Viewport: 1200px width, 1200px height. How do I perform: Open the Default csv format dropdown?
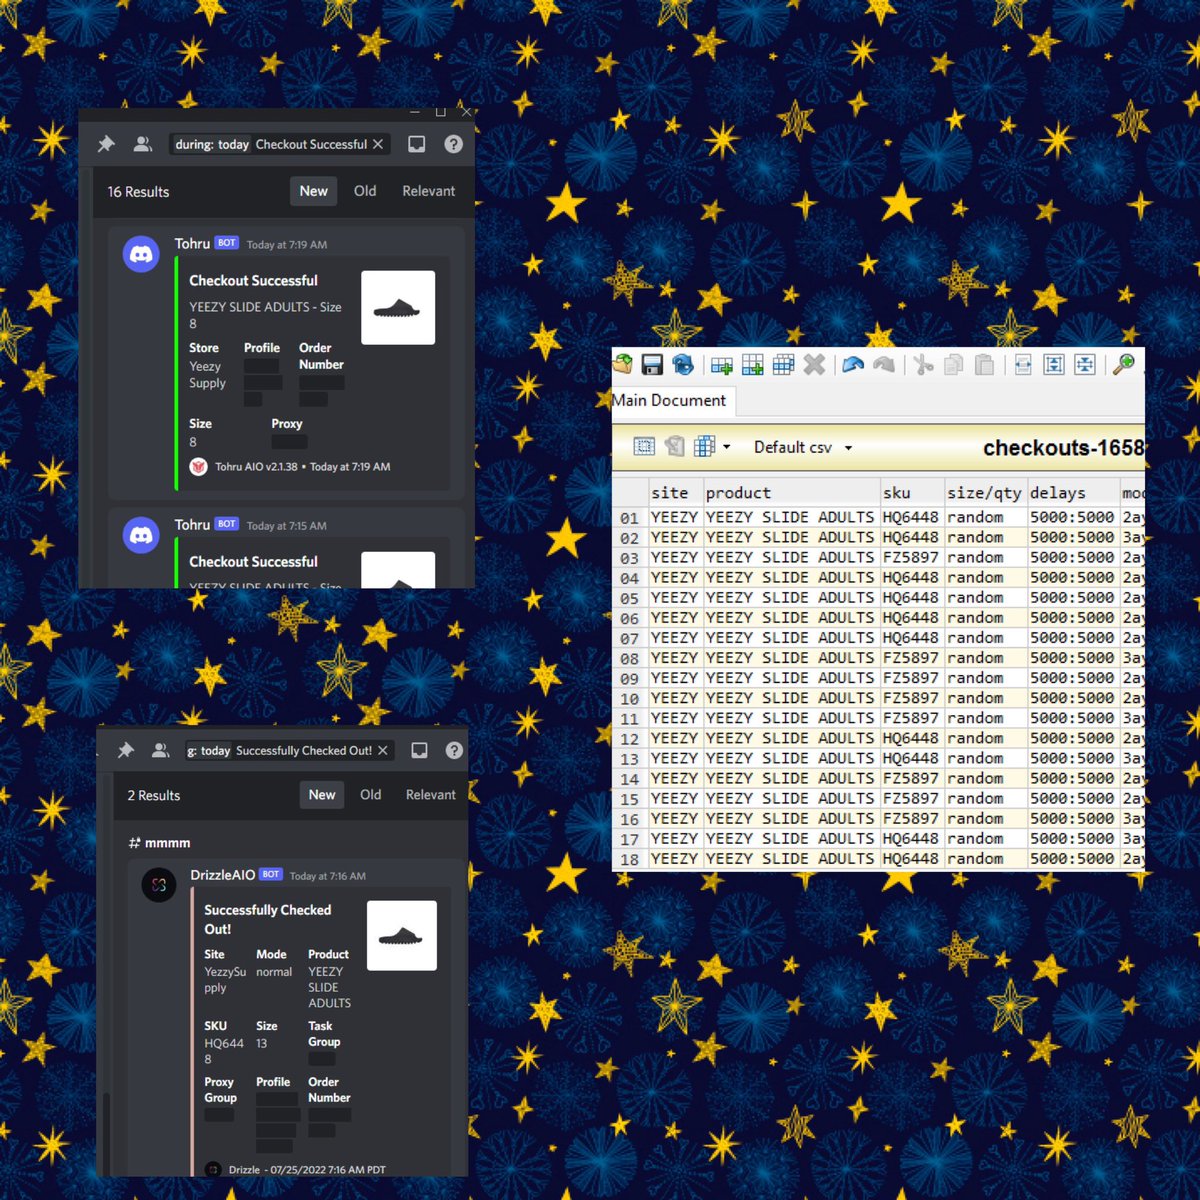[800, 447]
